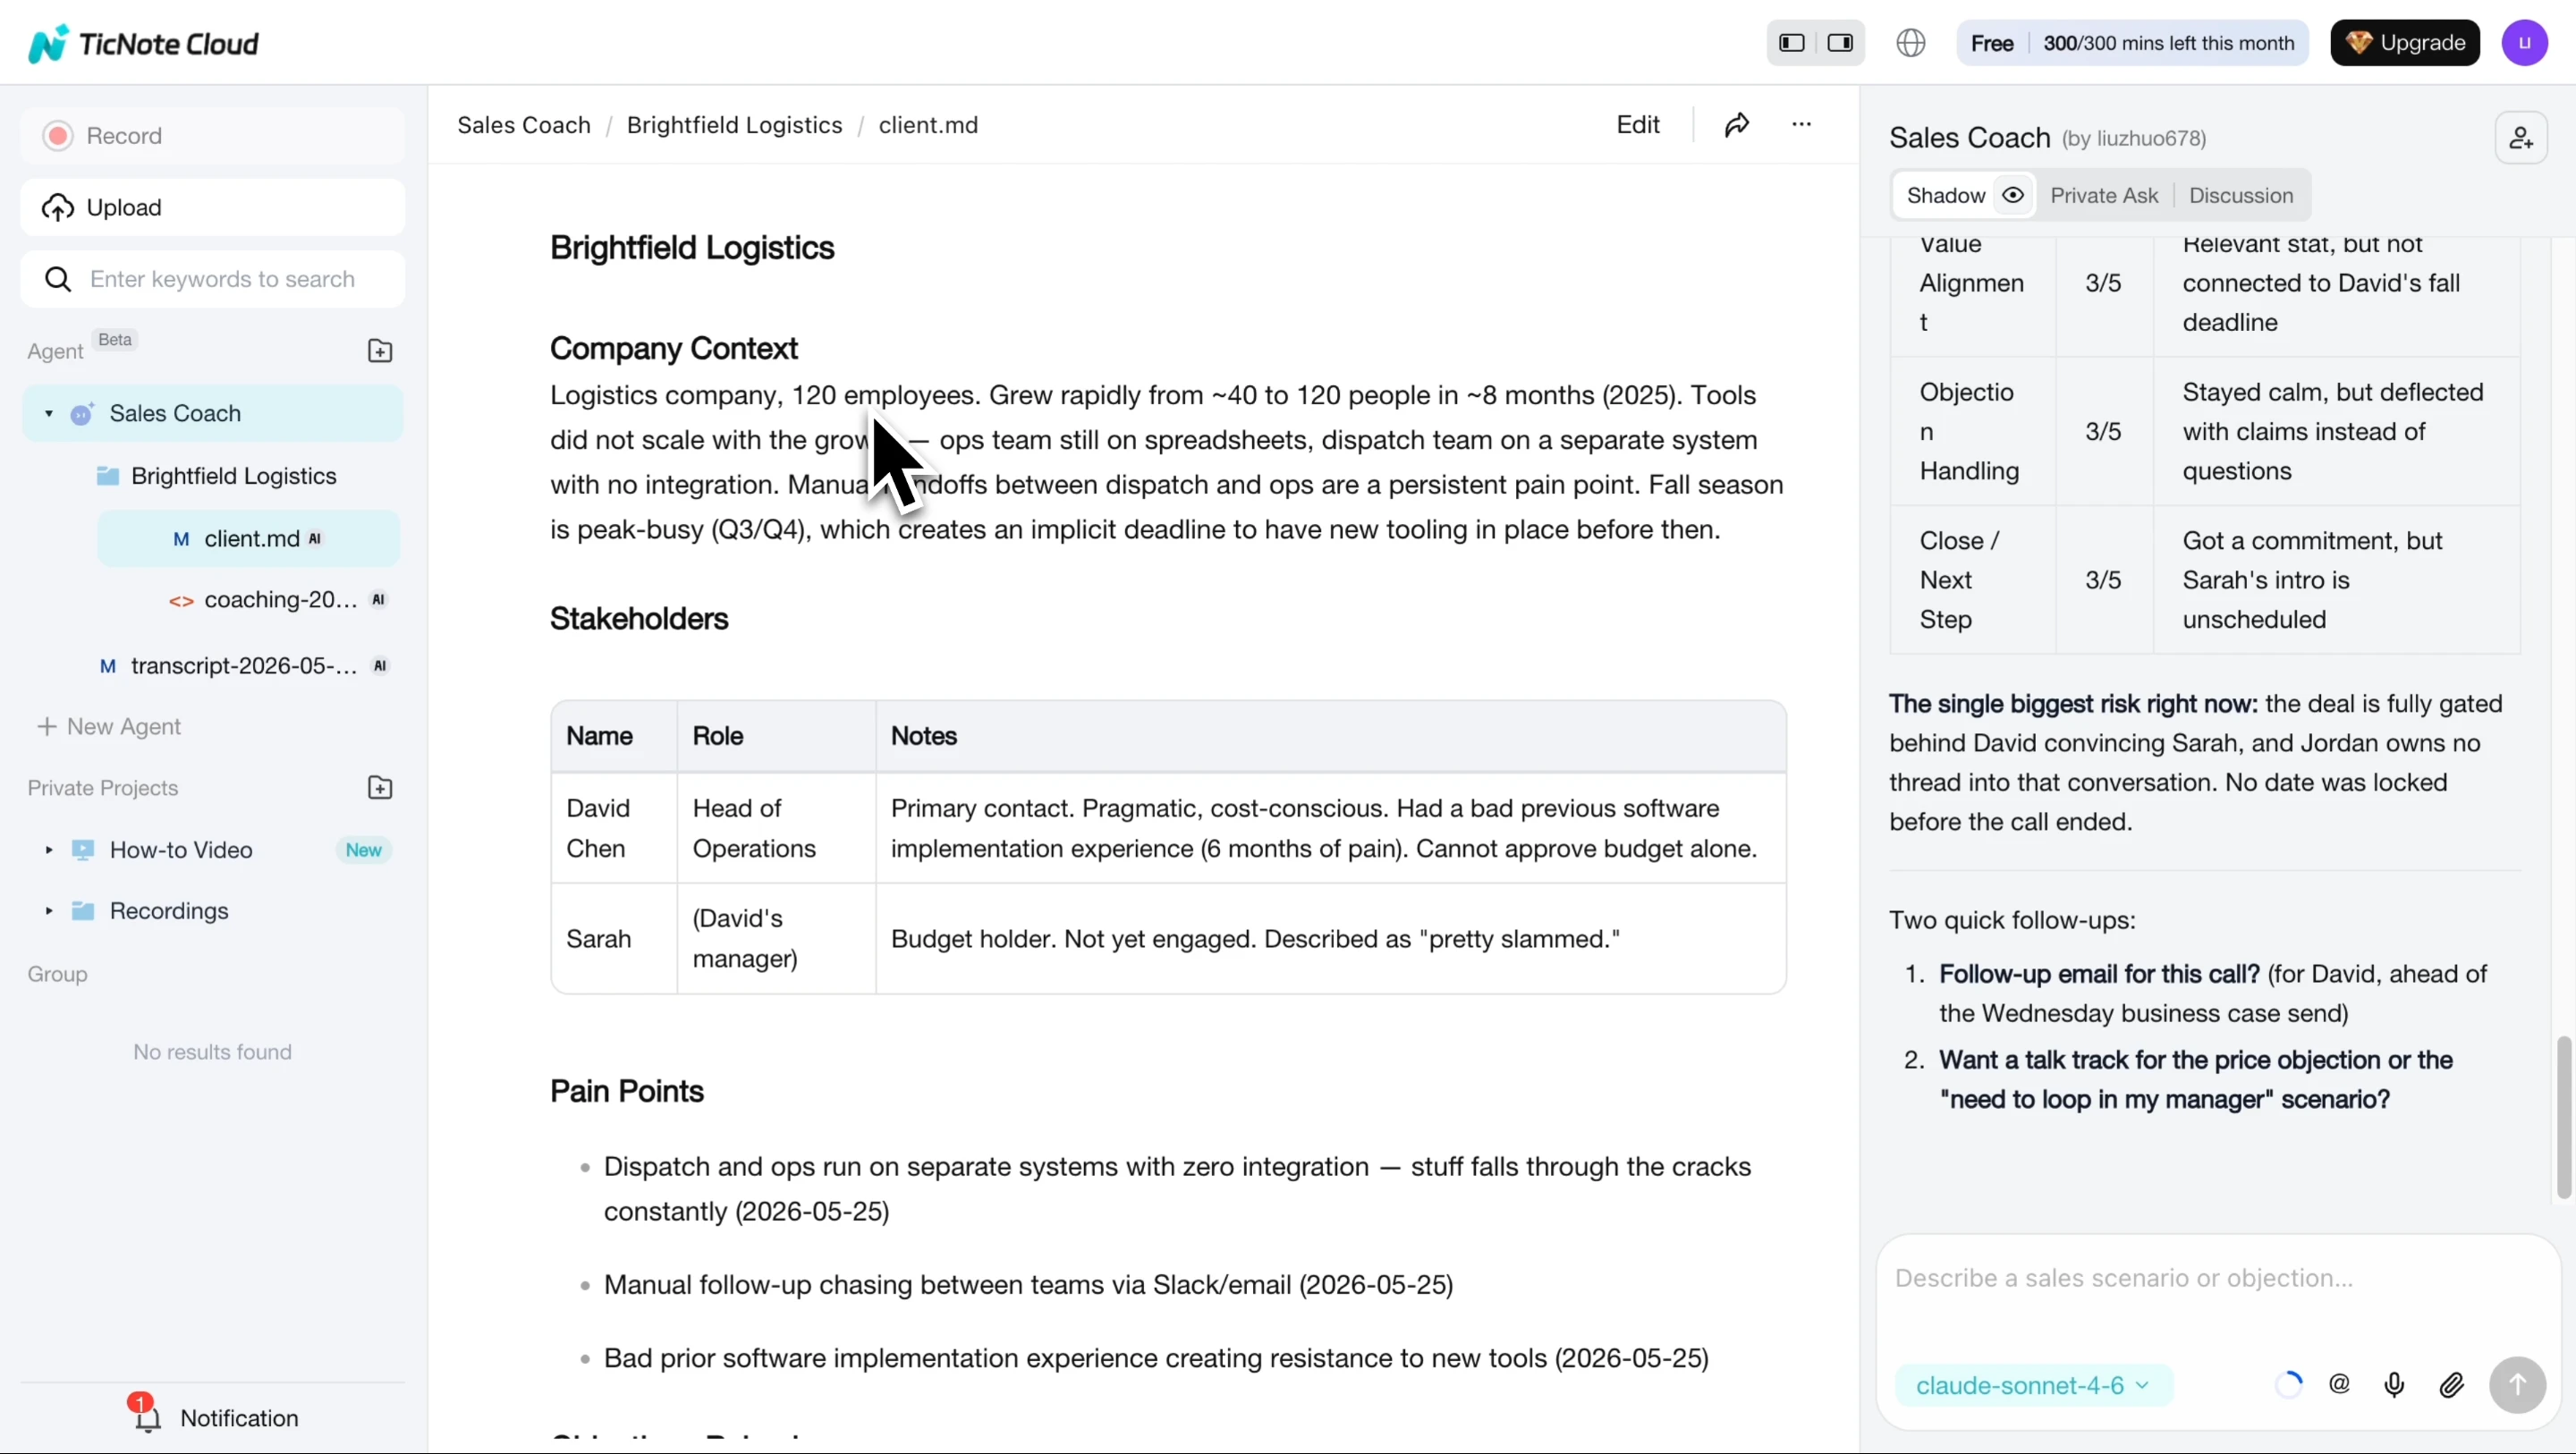Click the New badge on How-to Video

coord(363,850)
